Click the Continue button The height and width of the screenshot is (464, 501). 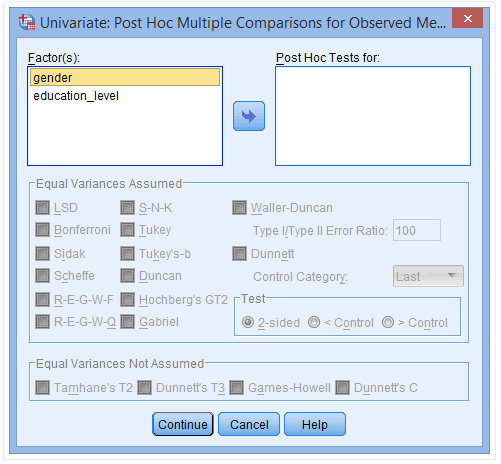[183, 424]
